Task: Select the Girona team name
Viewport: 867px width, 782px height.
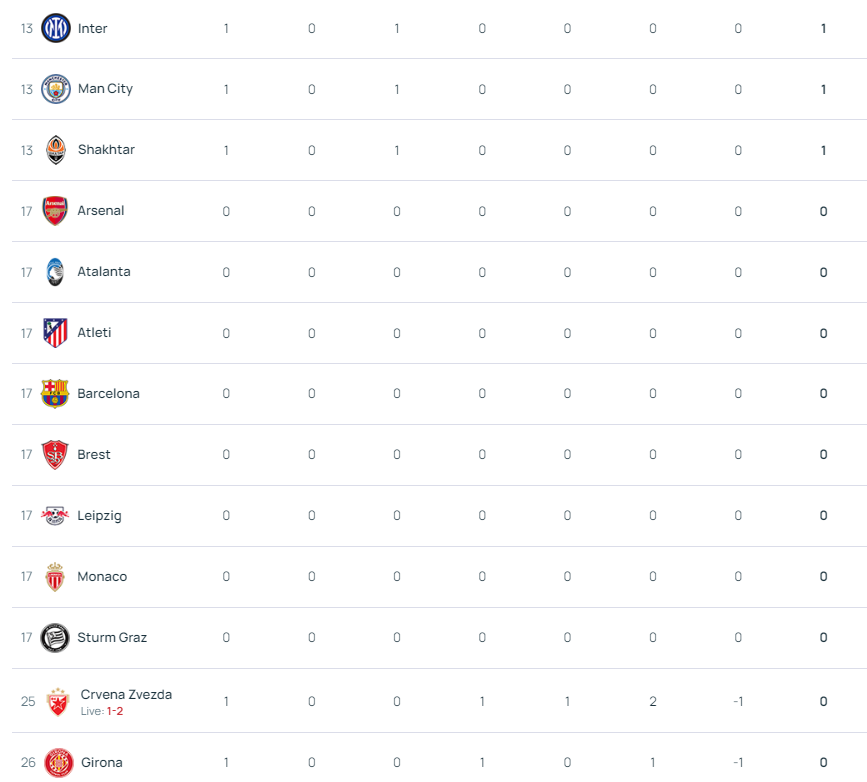Action: click(x=102, y=763)
